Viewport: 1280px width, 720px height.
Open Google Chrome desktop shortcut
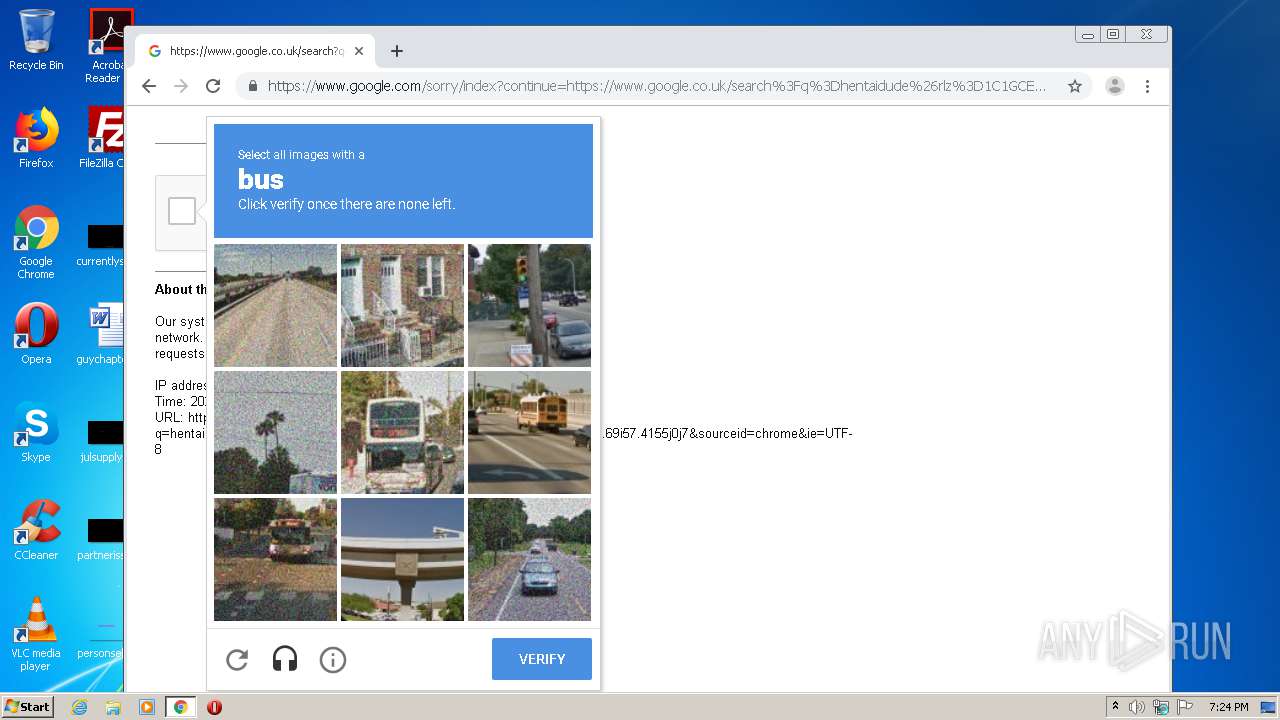(36, 243)
